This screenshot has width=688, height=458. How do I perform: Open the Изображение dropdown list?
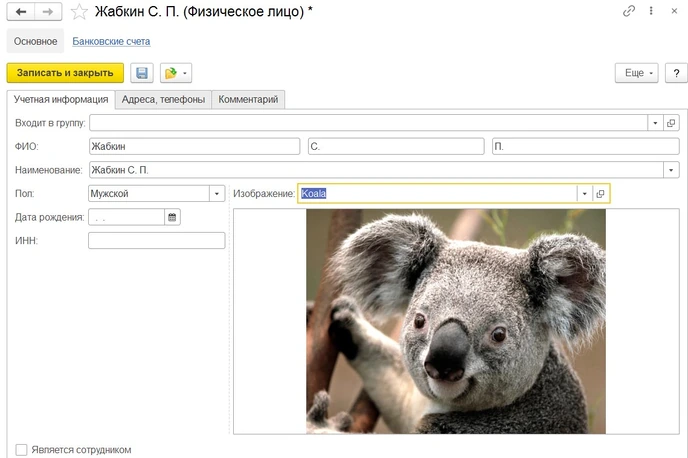coord(583,194)
